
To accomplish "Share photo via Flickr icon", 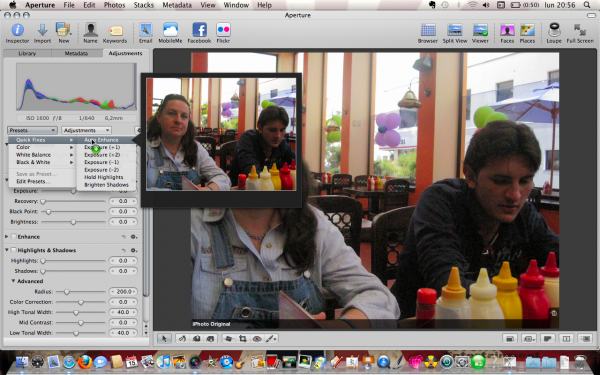I will pos(223,30).
